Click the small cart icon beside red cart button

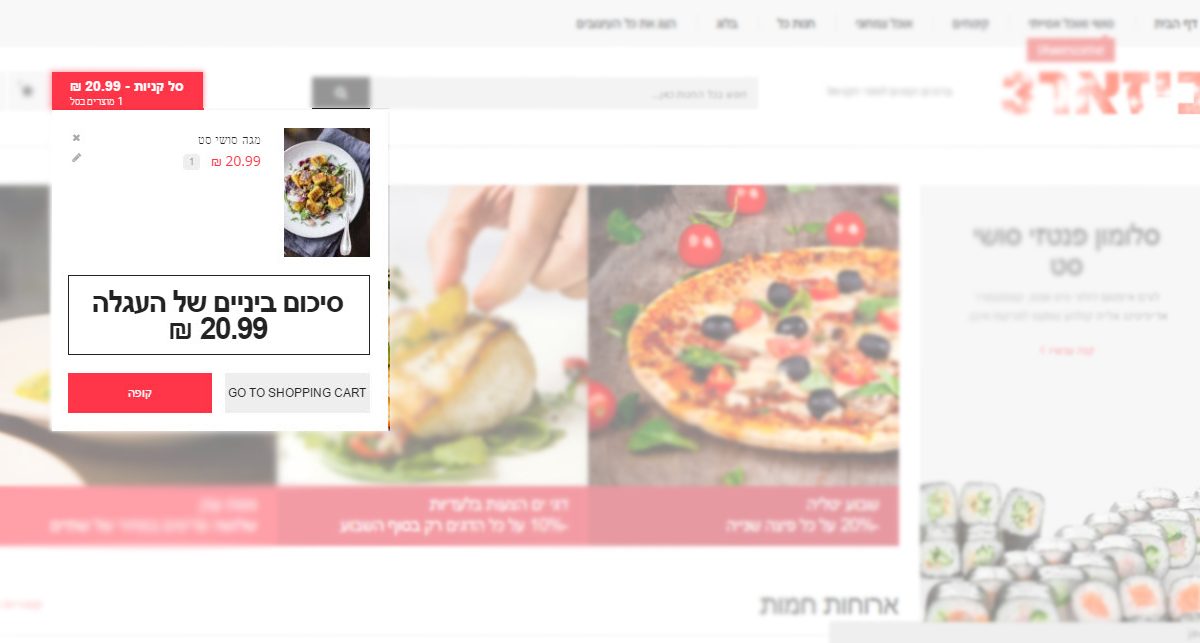click(26, 91)
